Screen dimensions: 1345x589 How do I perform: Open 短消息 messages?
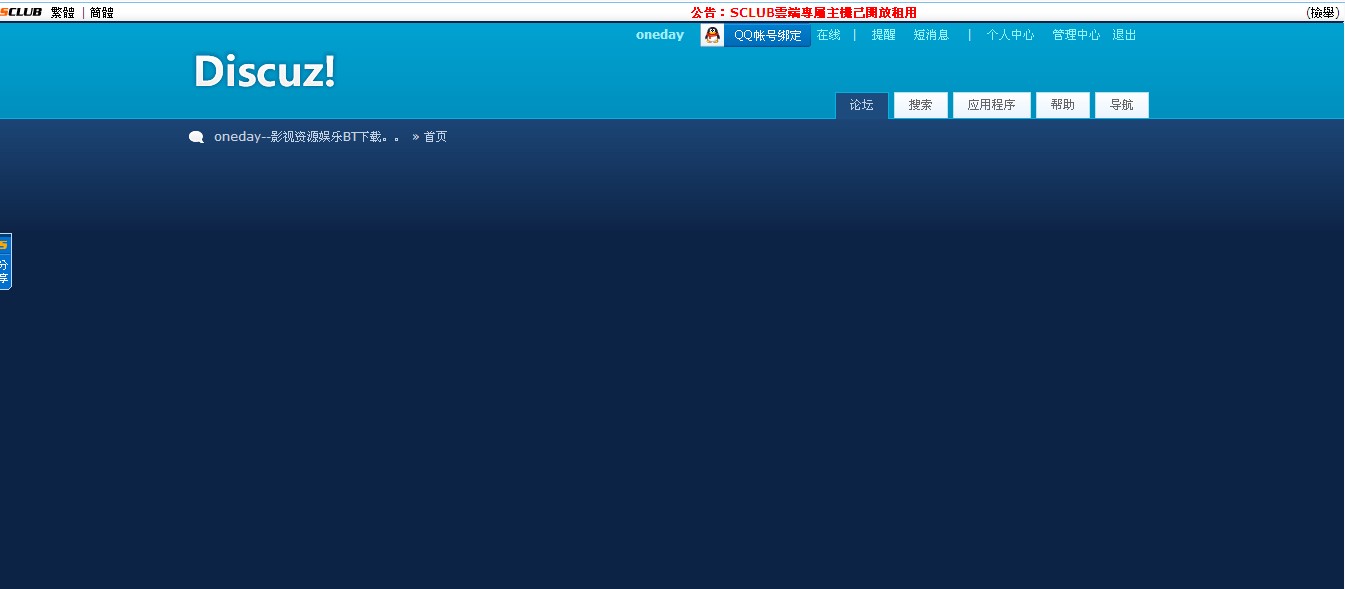click(x=931, y=35)
